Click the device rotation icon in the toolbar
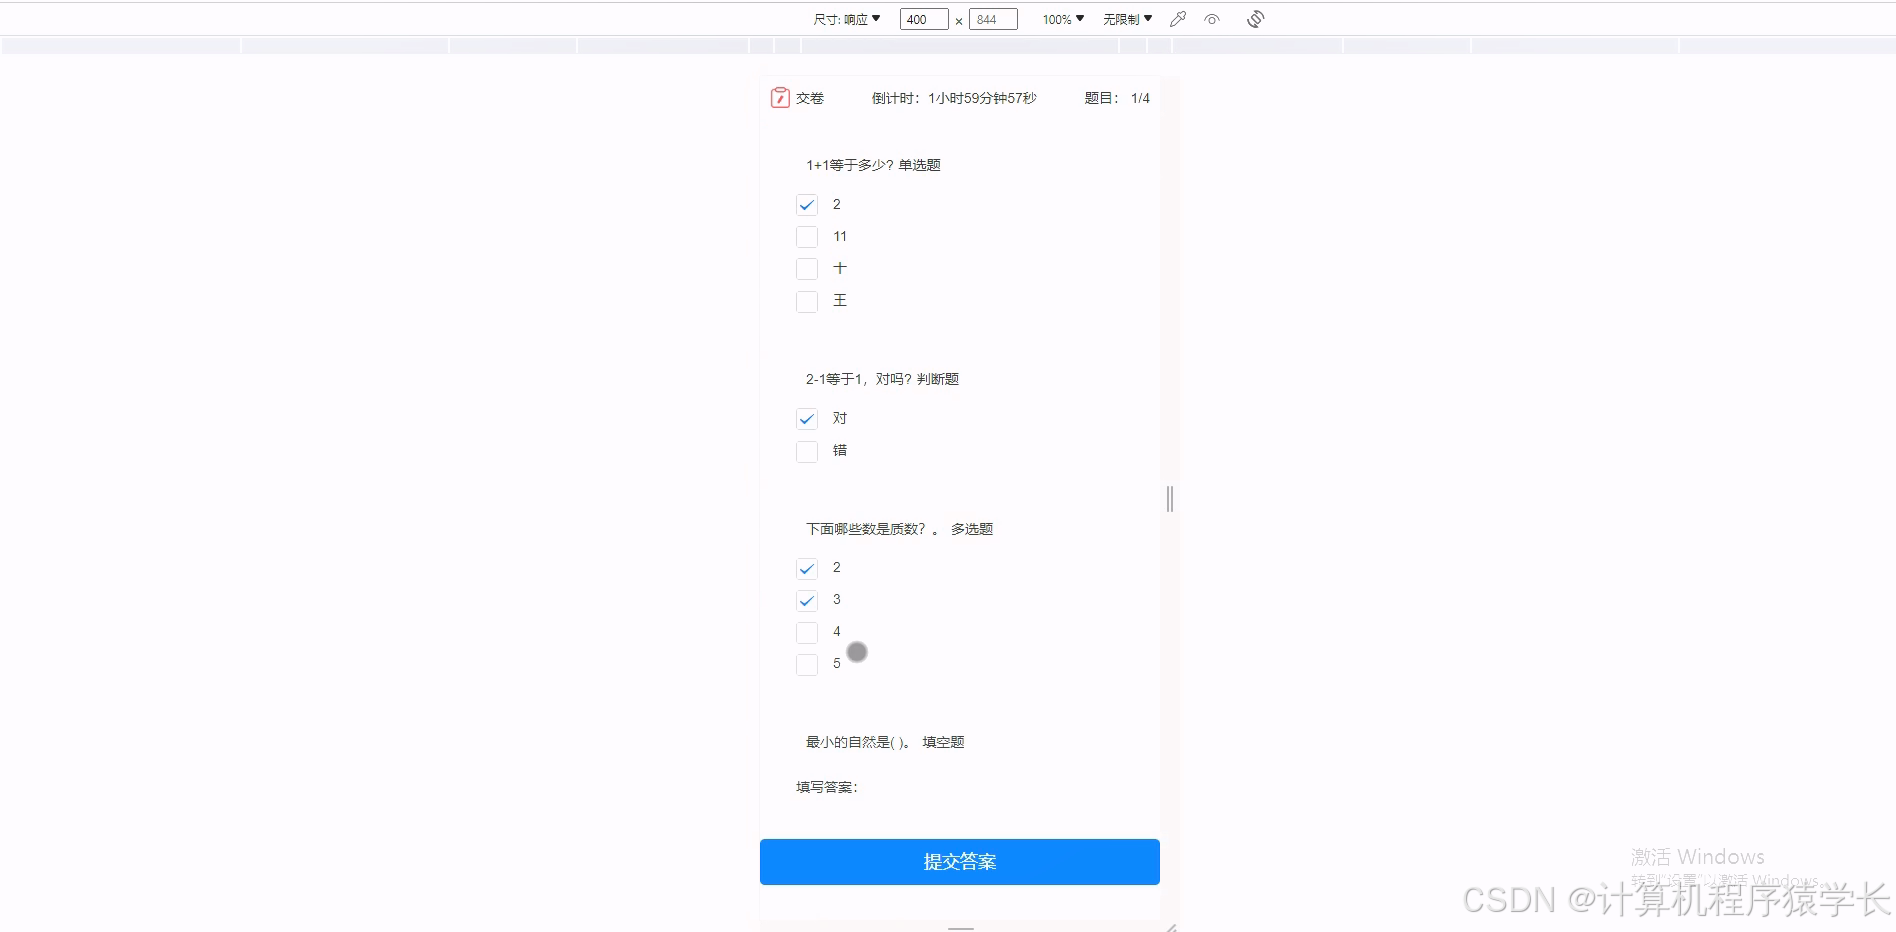Viewport: 1896px width, 932px height. (1255, 18)
